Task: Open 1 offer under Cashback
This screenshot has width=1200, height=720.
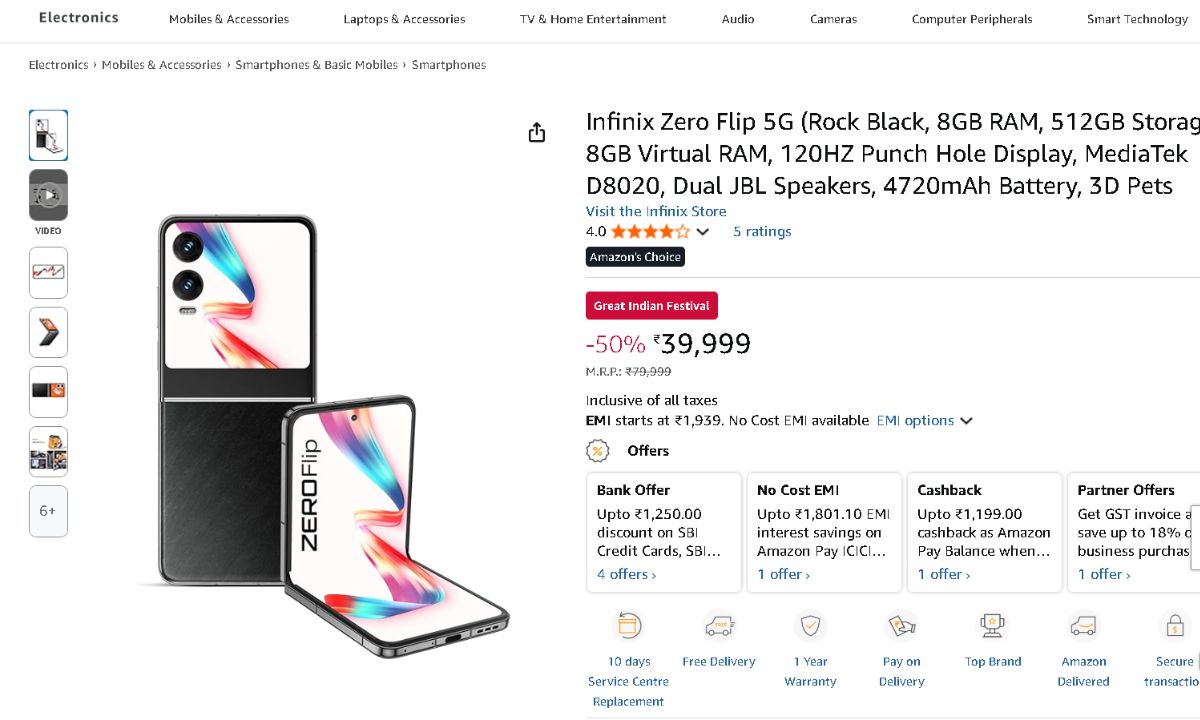Action: (x=944, y=574)
